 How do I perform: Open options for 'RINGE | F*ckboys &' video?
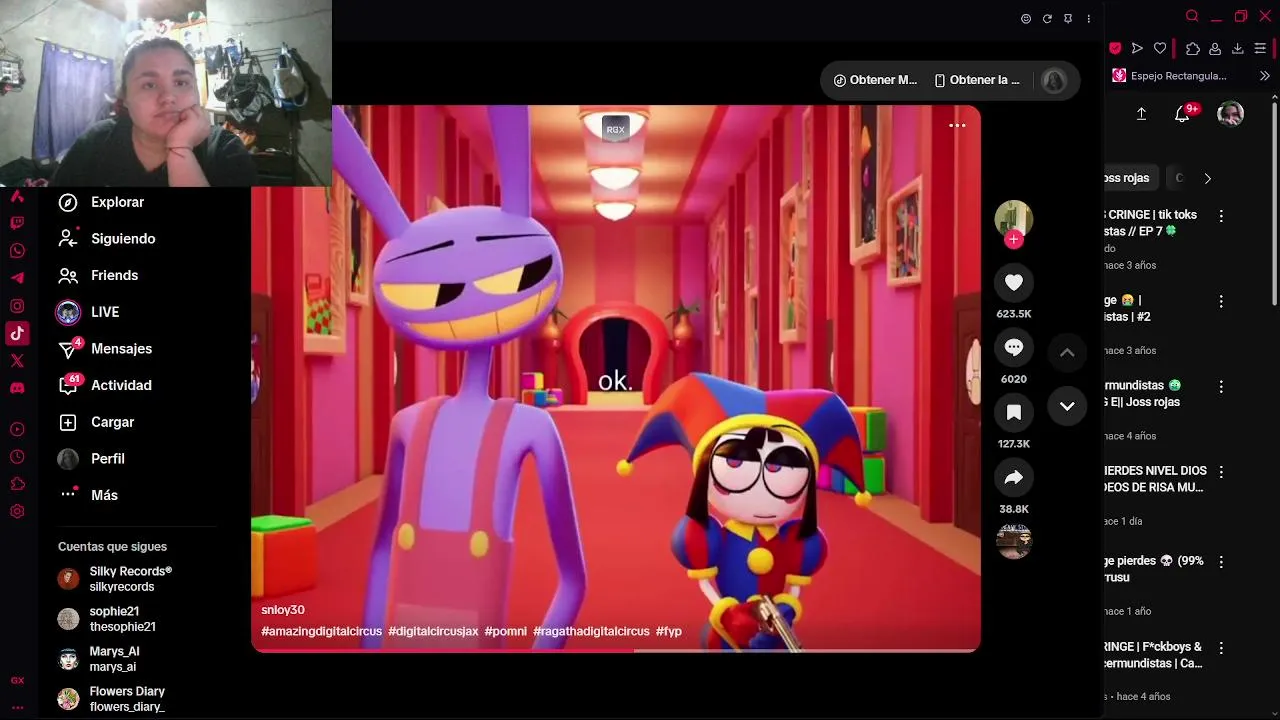pyautogui.click(x=1221, y=648)
